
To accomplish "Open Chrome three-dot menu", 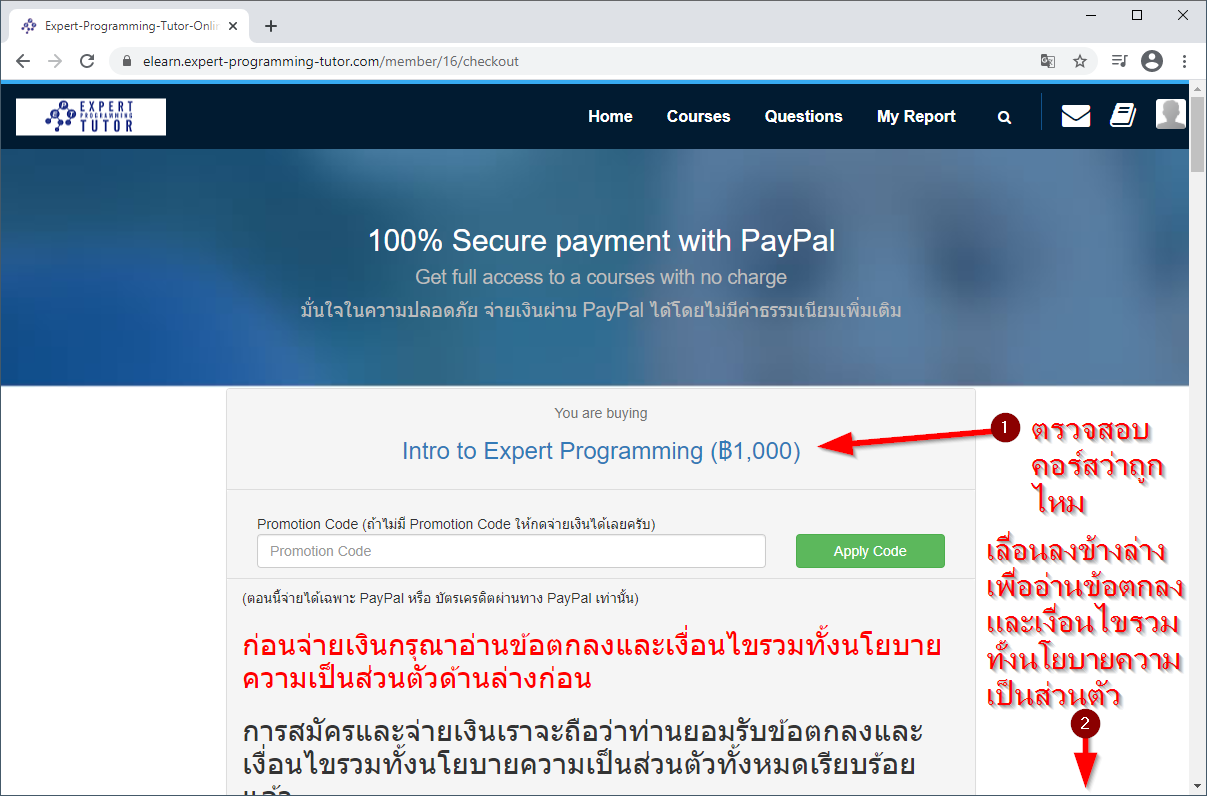I will 1184,61.
